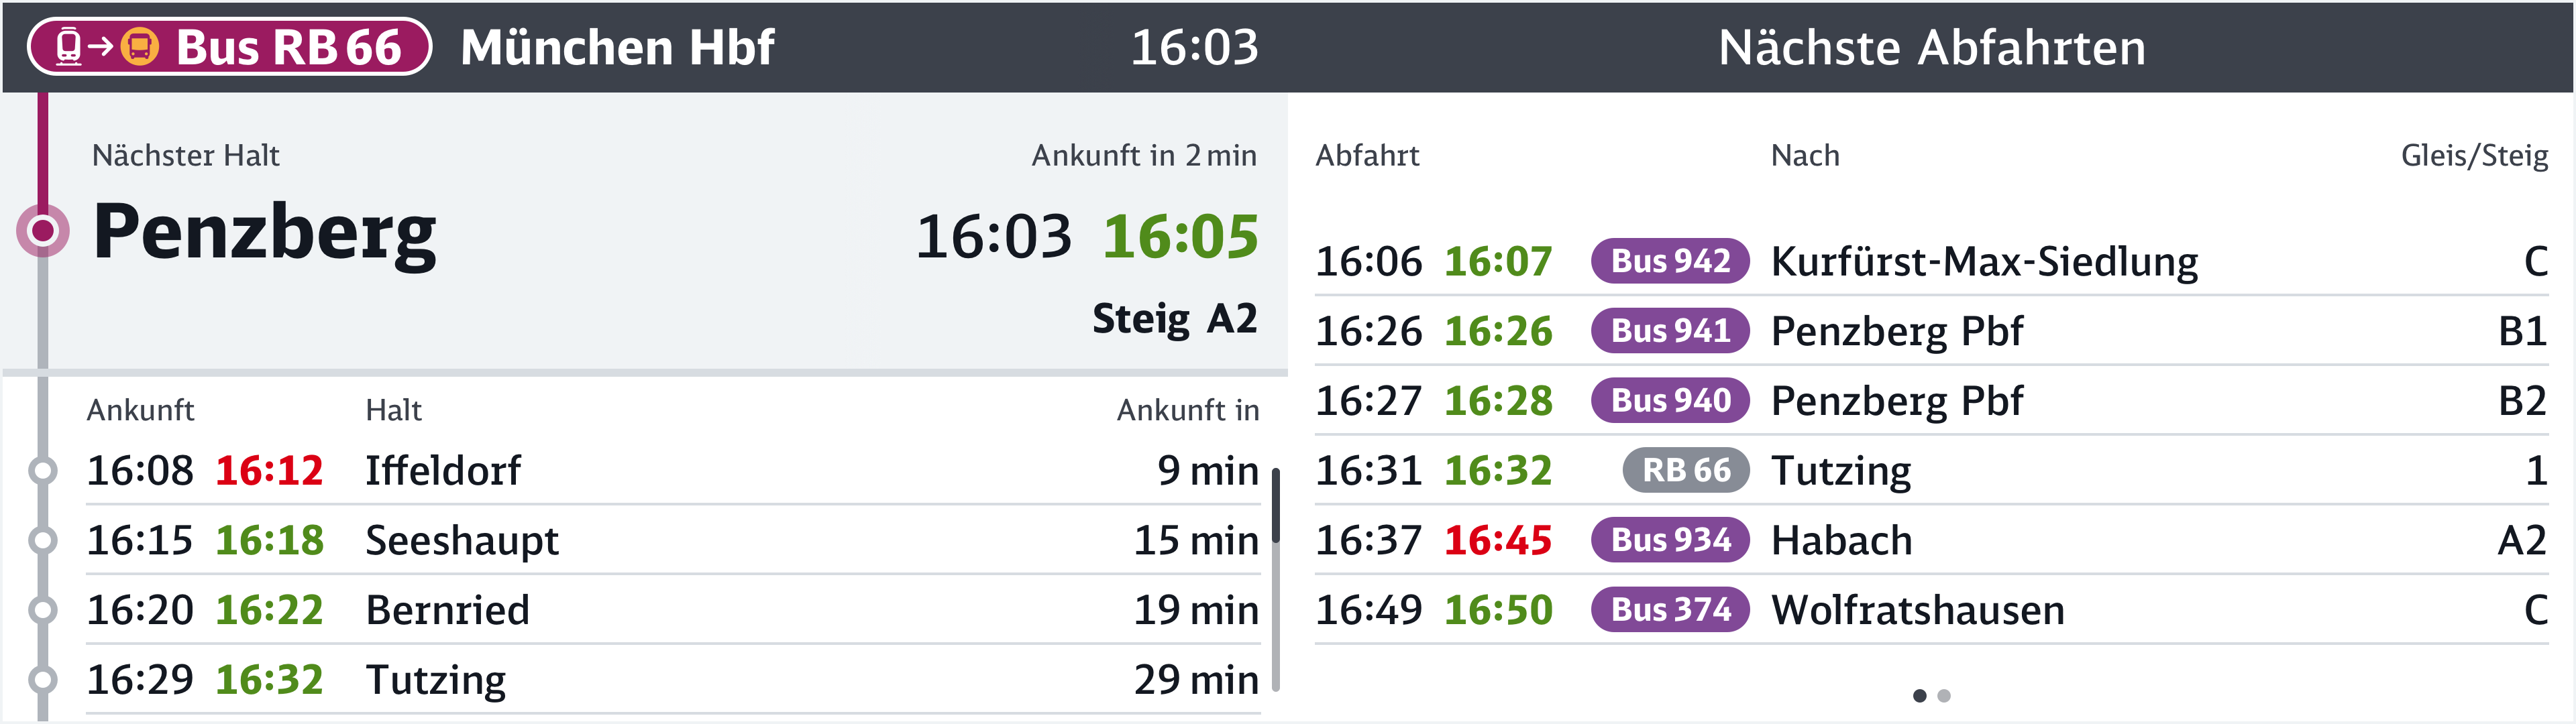Select the Bus 941 line badge

[x=1669, y=331]
